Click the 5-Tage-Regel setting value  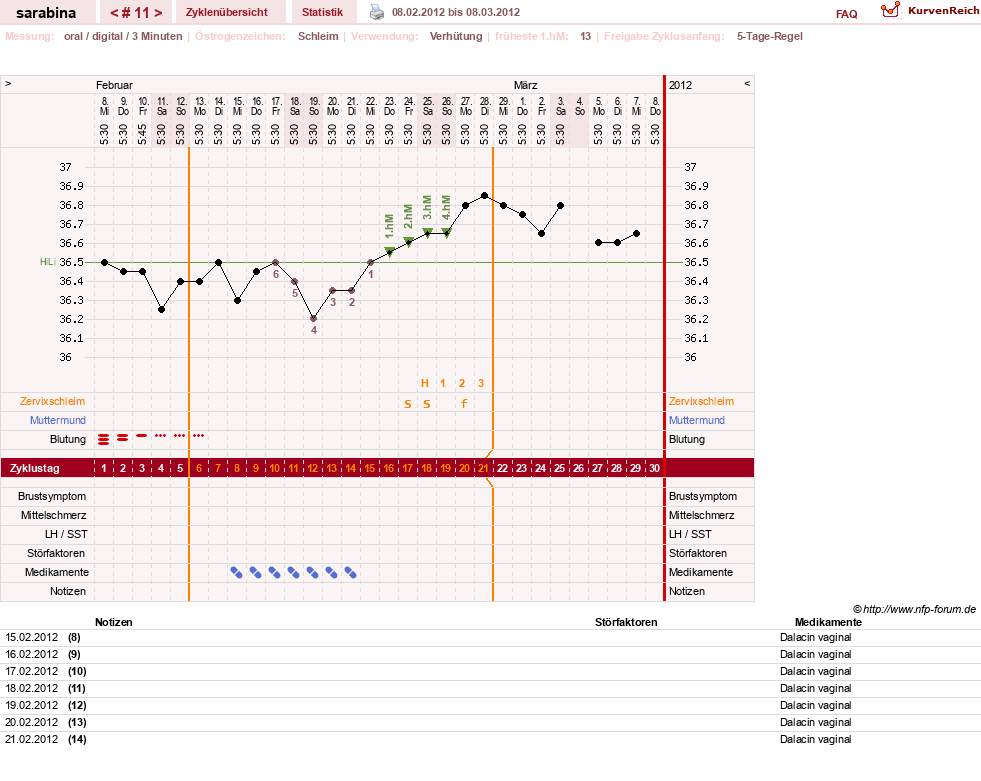coord(770,36)
